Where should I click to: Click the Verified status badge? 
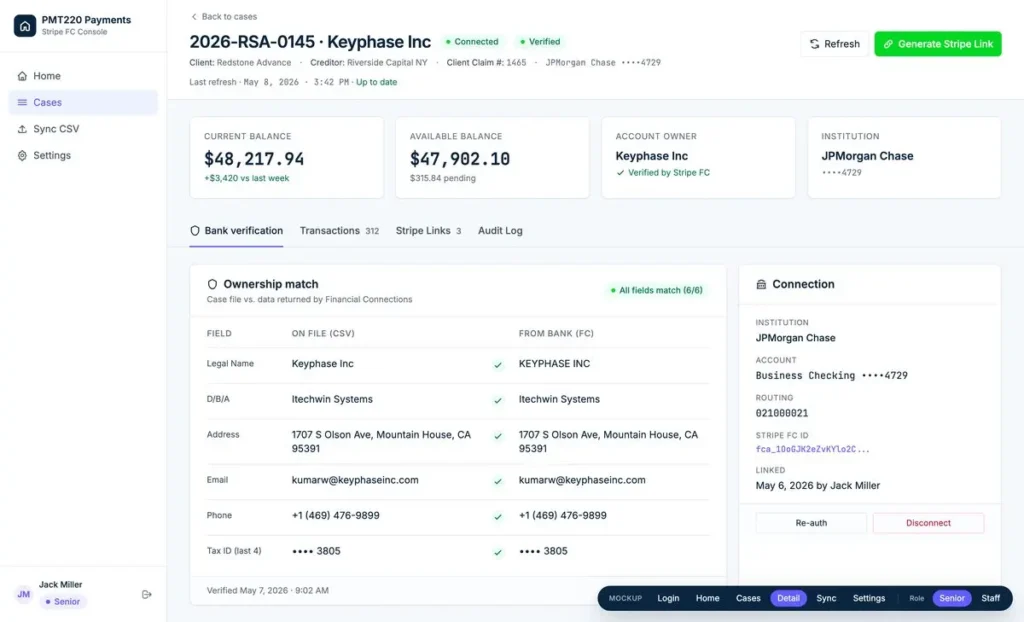540,41
